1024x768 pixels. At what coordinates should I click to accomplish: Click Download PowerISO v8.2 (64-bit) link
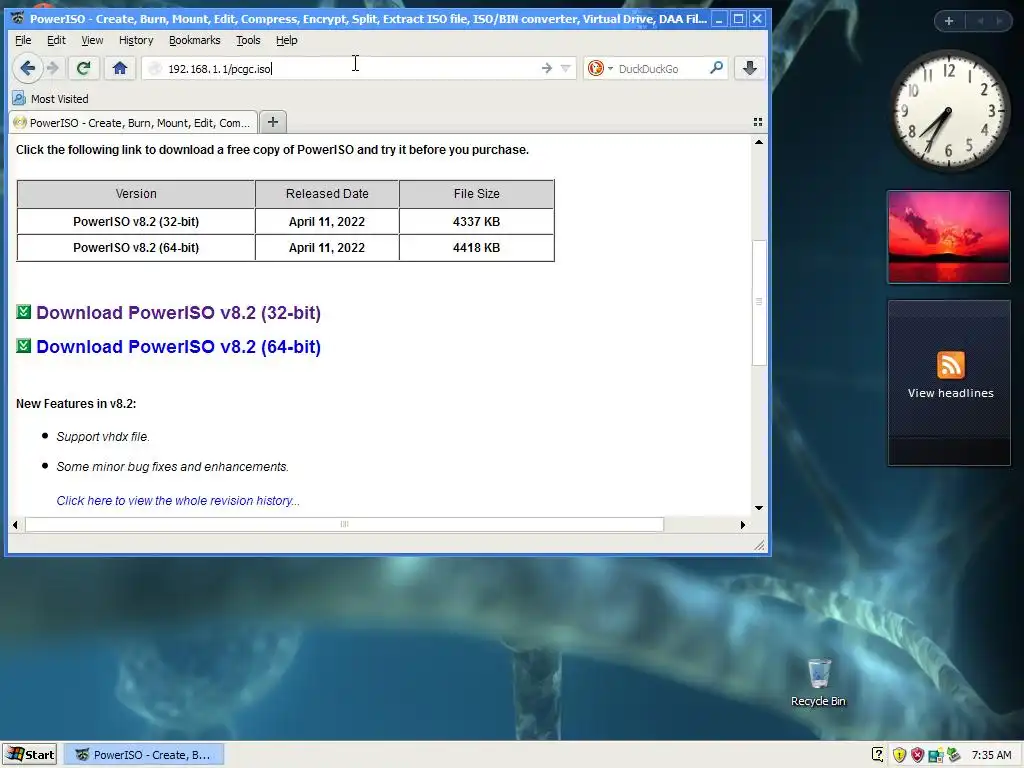178,346
